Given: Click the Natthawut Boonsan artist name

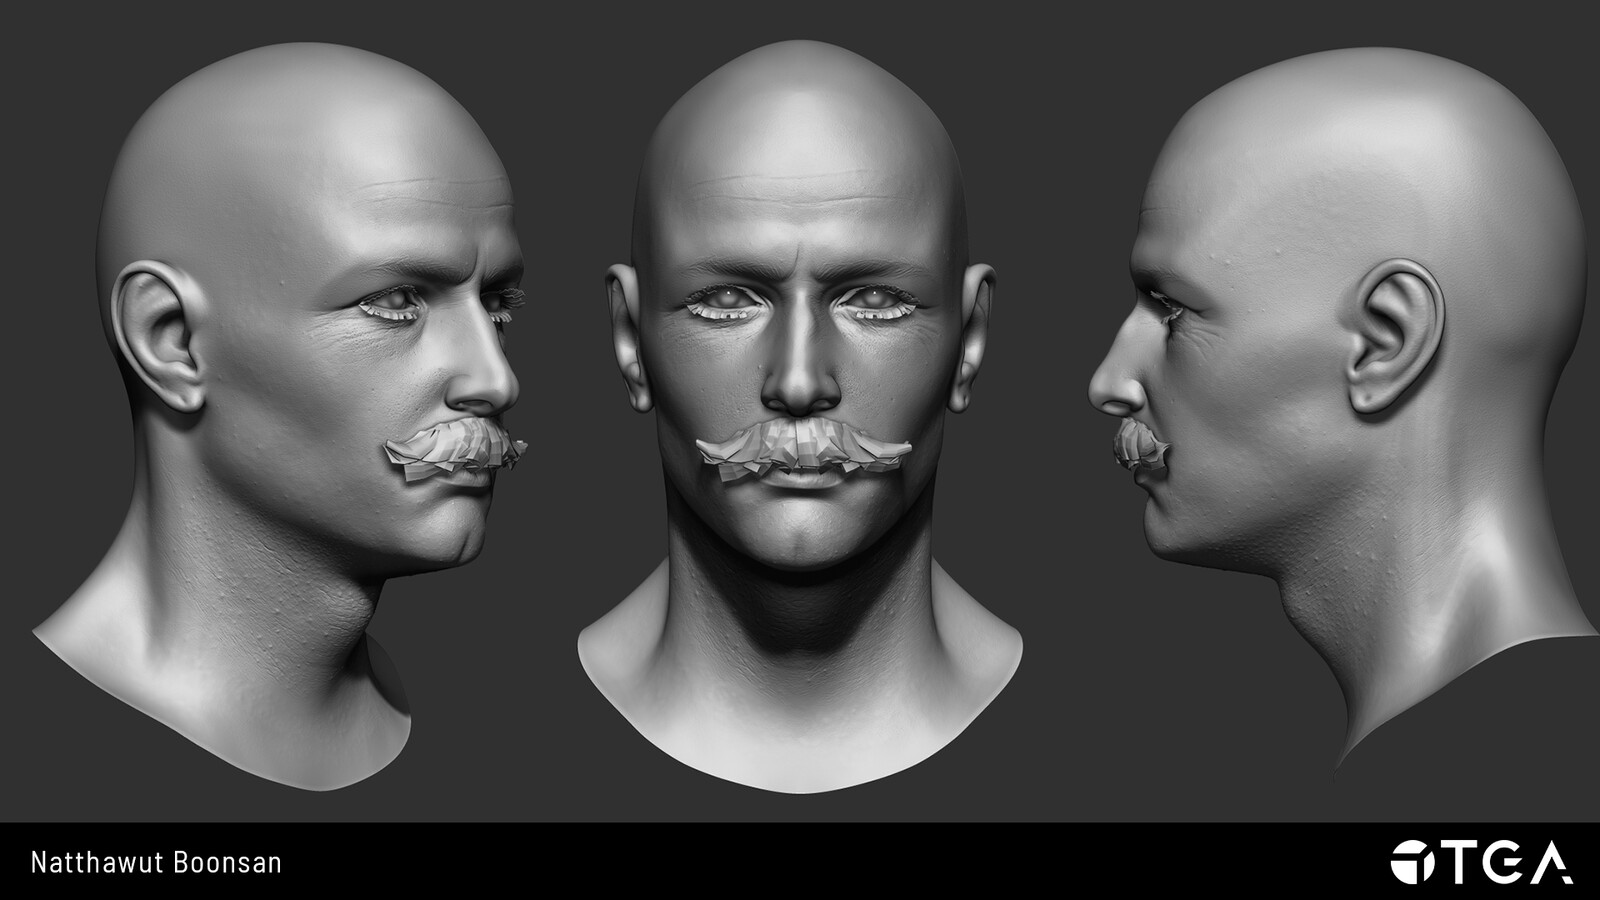Looking at the screenshot, I should (156, 862).
